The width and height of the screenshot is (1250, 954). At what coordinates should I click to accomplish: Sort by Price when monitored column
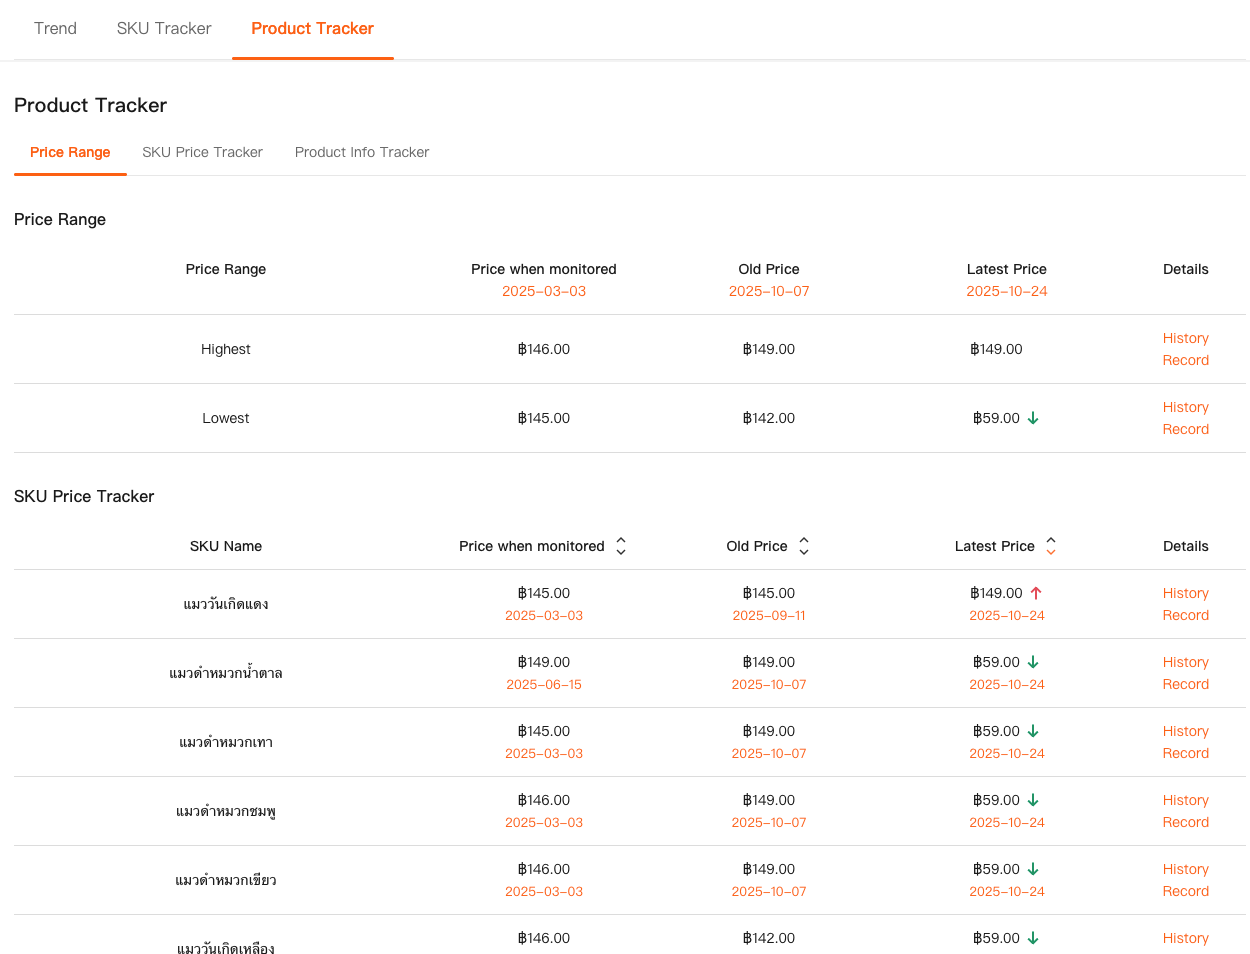(620, 546)
